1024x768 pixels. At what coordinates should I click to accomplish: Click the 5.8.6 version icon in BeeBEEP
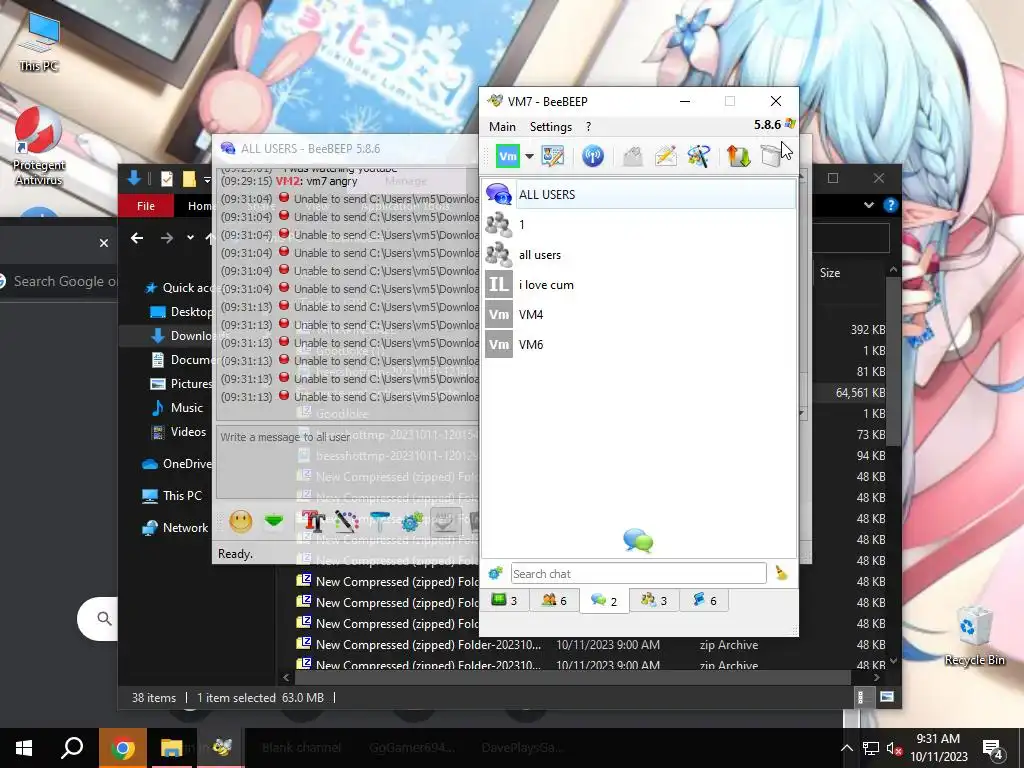tap(790, 123)
